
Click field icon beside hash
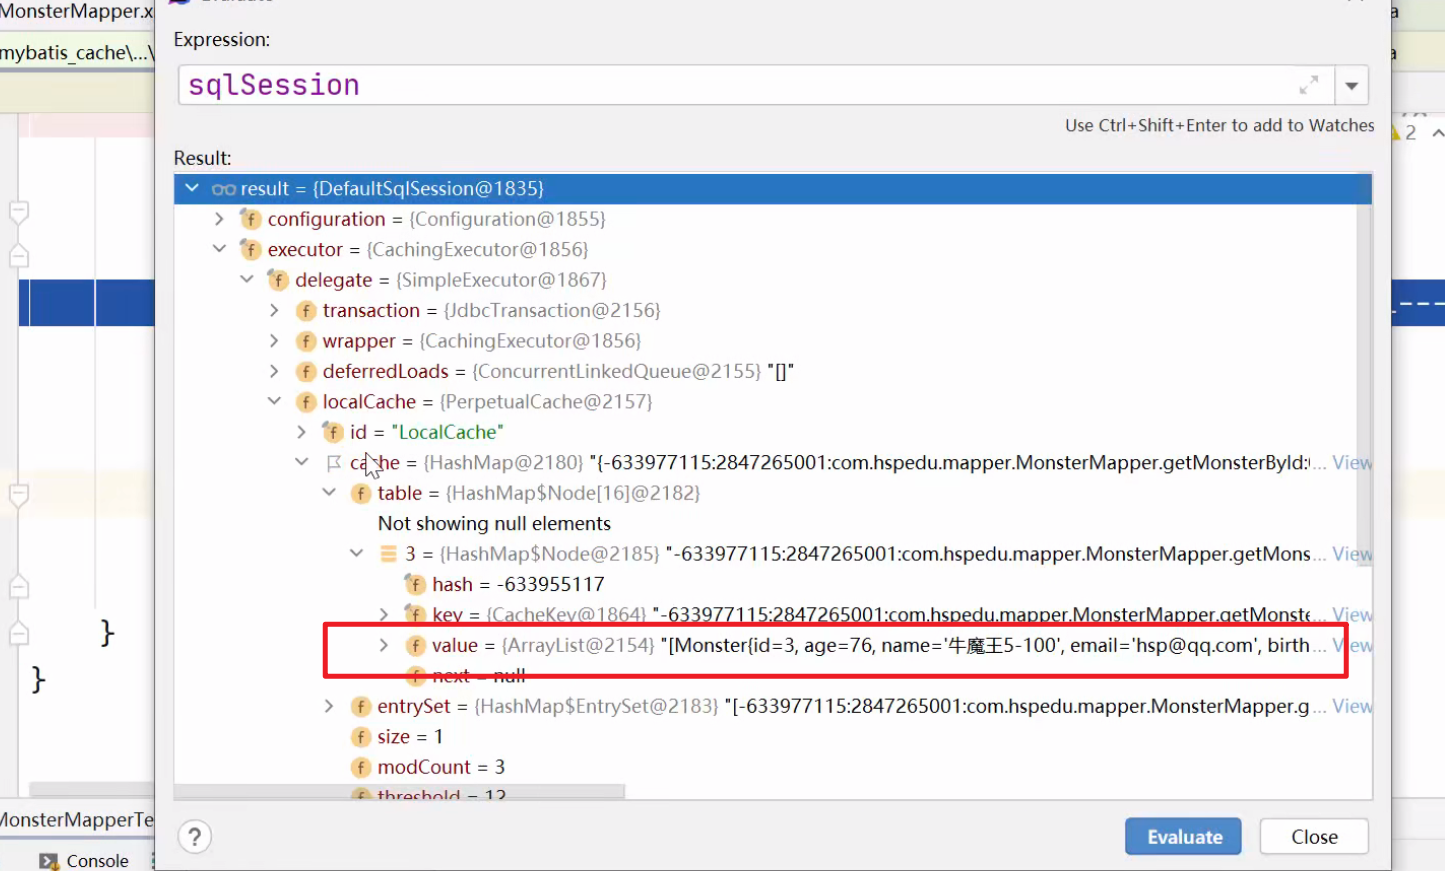[415, 584]
